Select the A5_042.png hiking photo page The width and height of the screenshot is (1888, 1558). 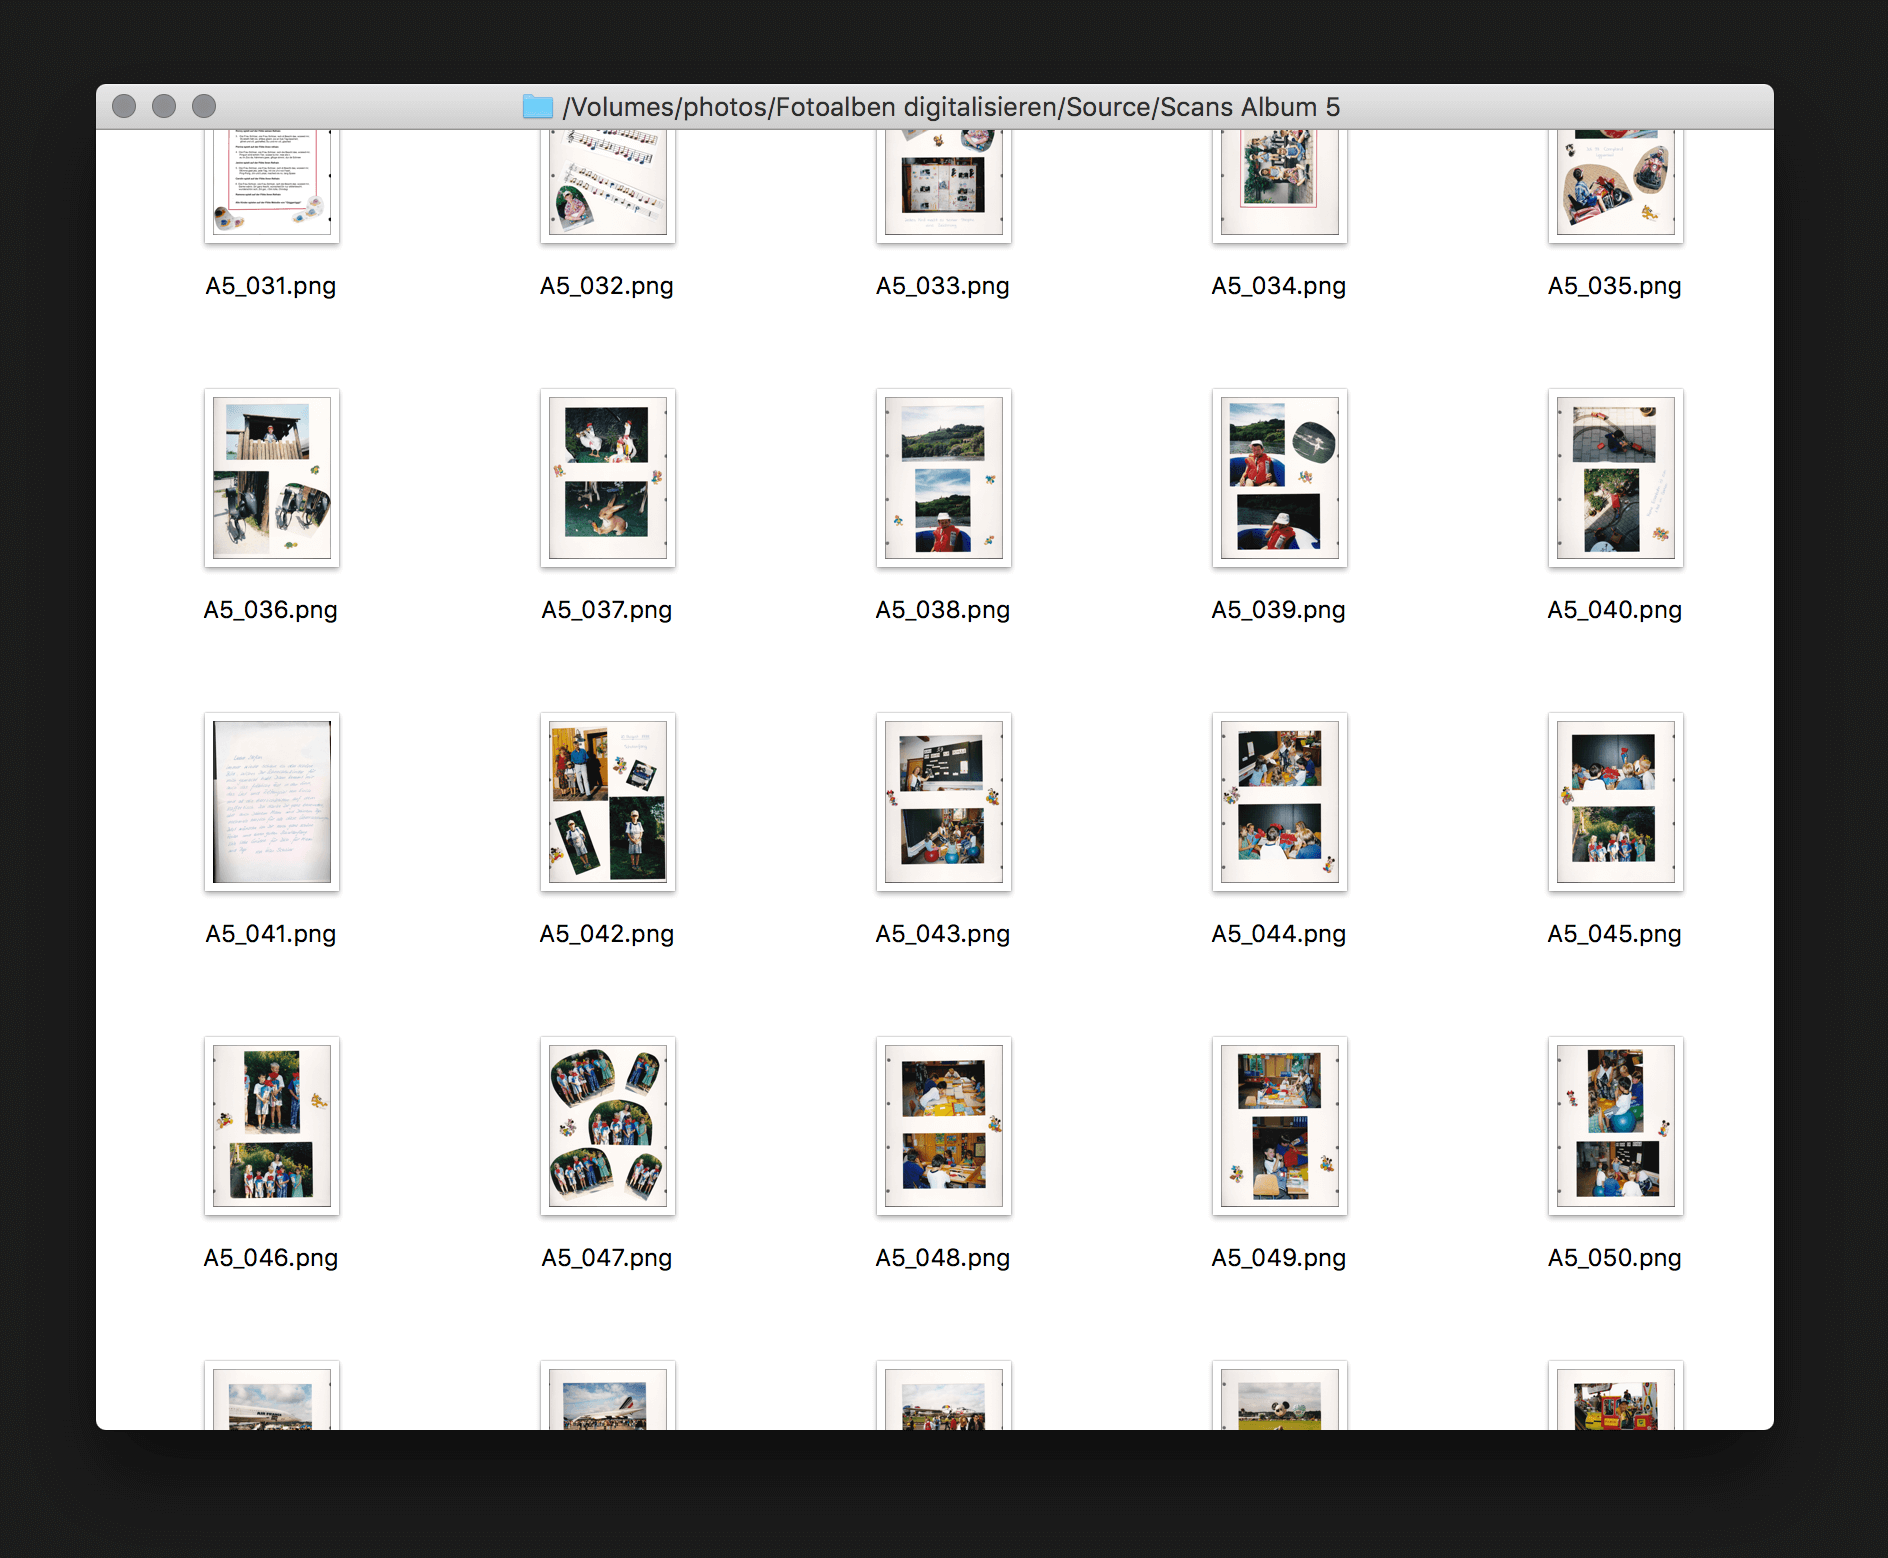tap(607, 802)
